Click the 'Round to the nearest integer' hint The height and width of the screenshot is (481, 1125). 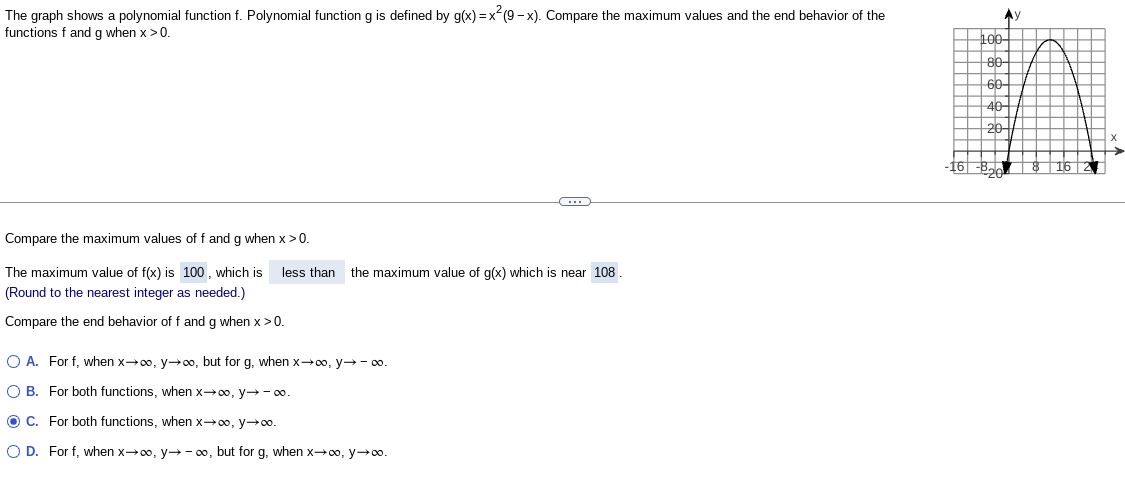click(125, 293)
